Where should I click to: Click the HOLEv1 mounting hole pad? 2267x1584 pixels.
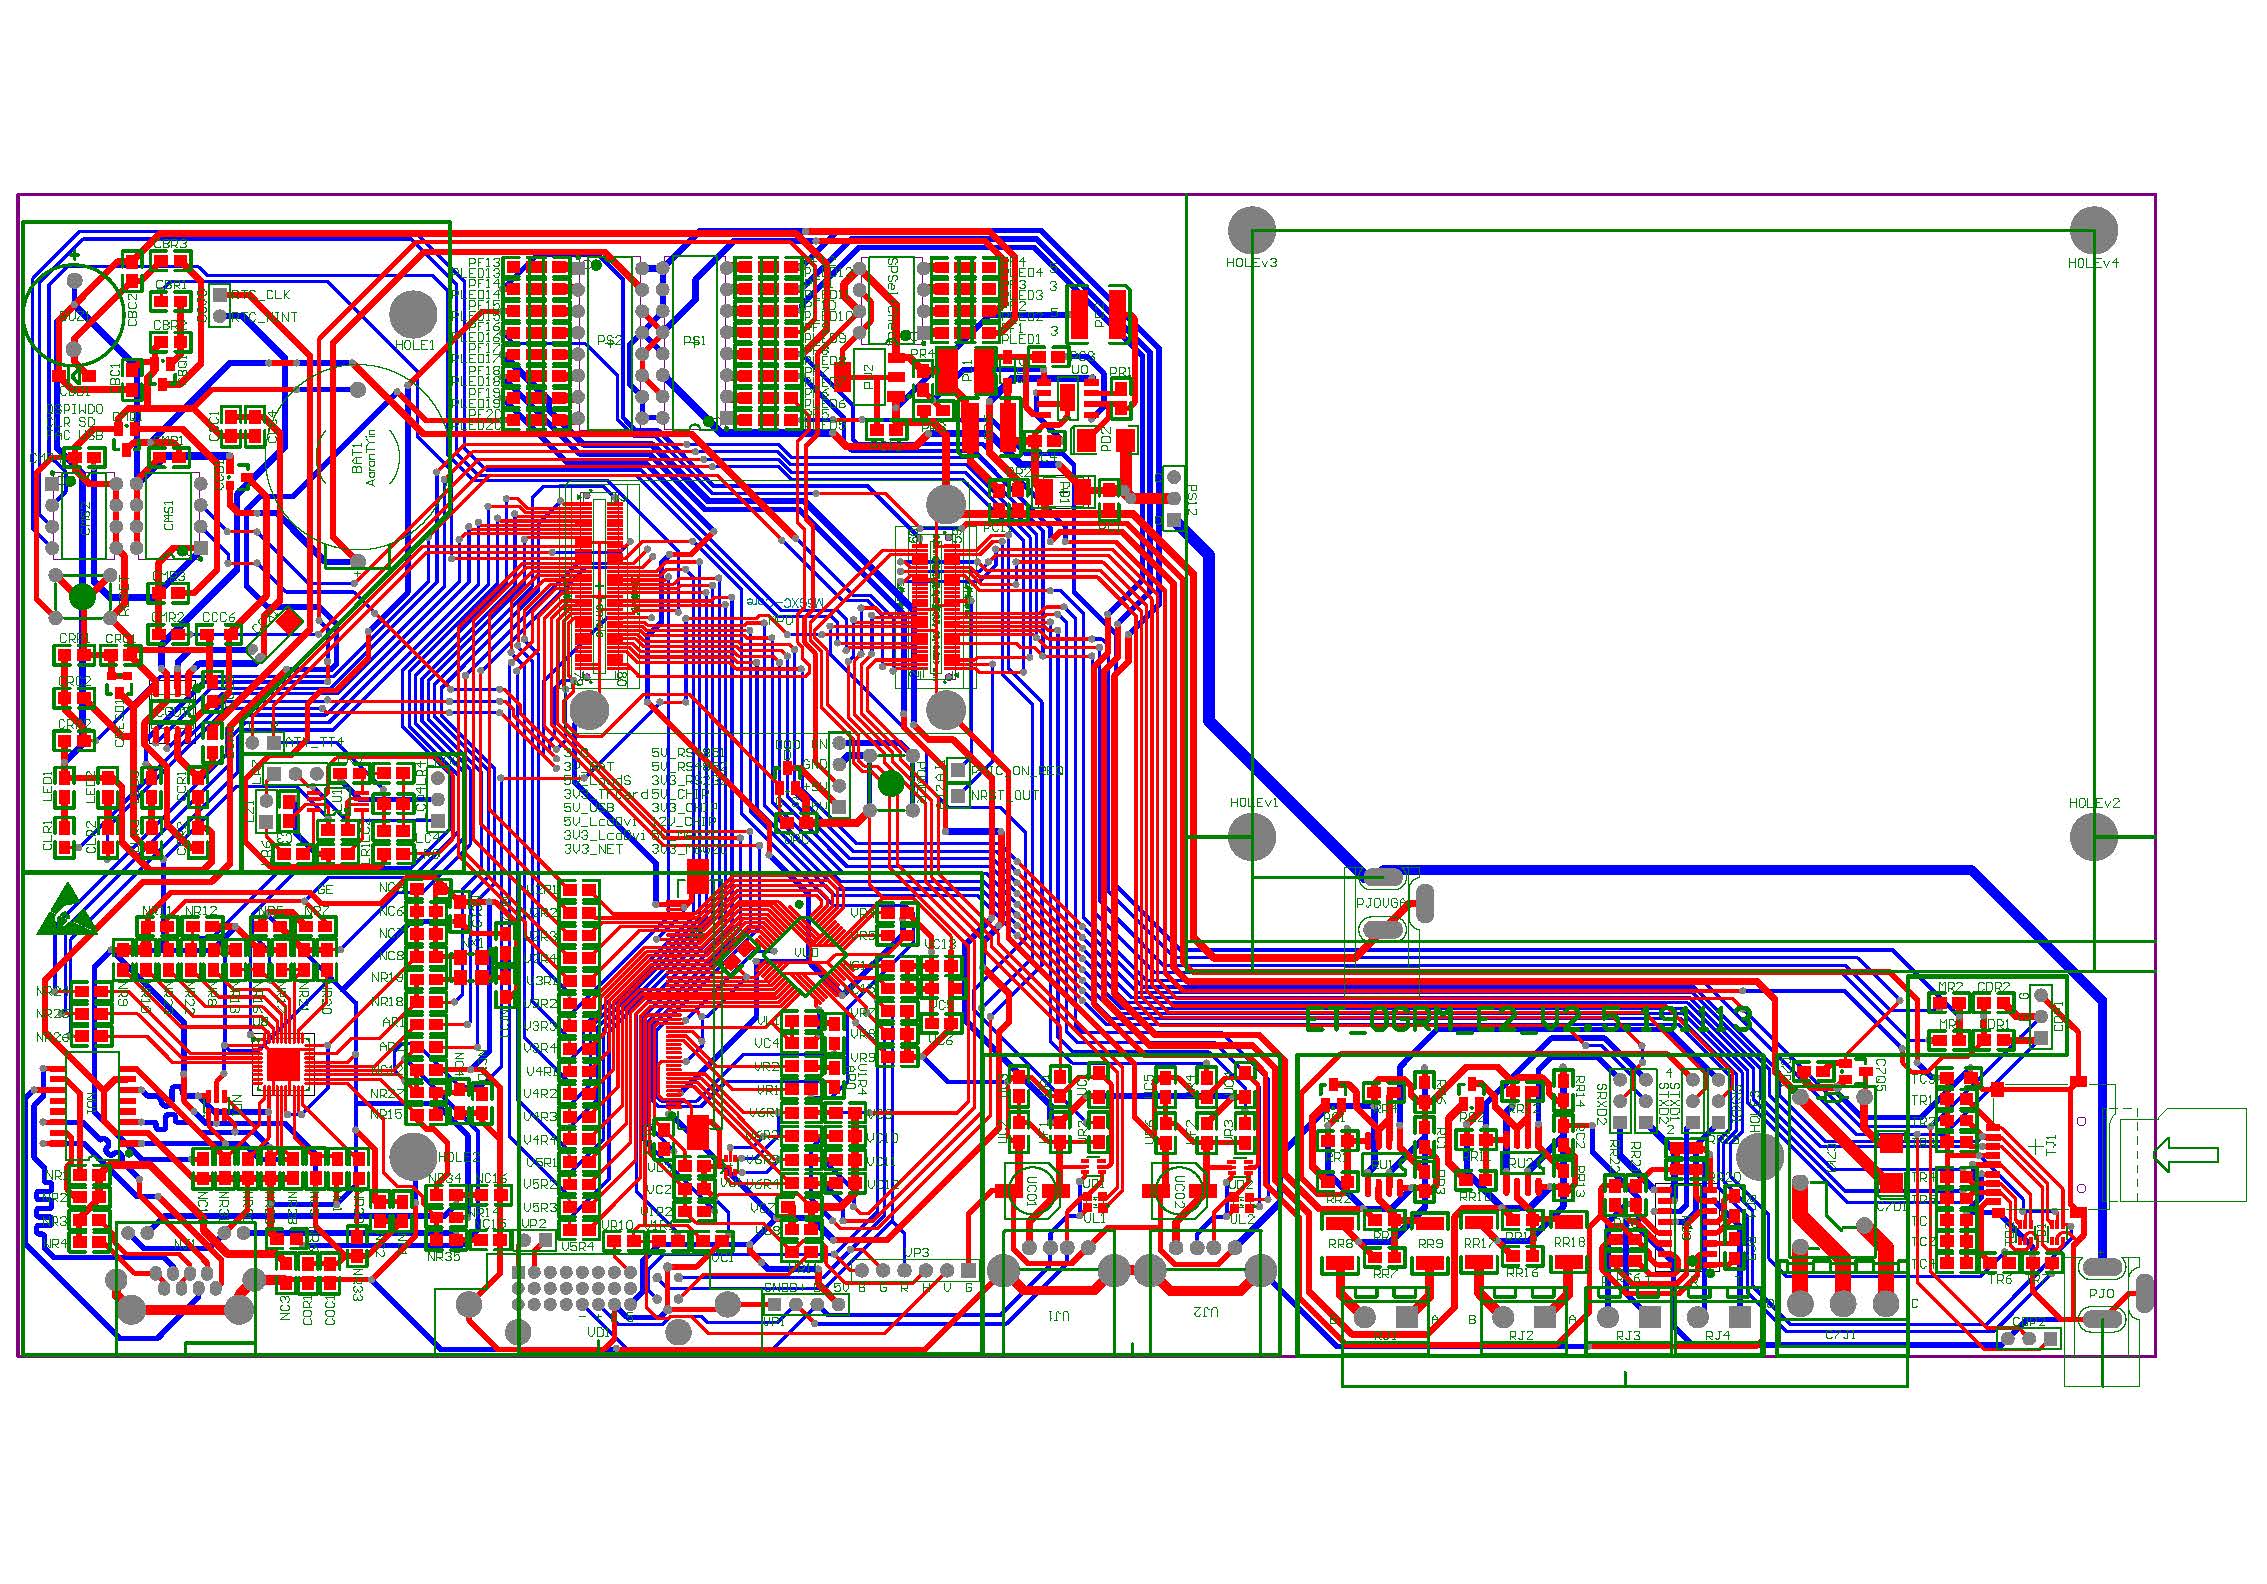coord(1251,836)
